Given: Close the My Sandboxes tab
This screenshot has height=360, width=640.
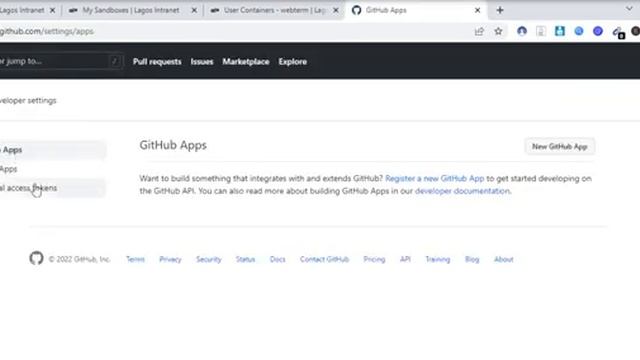Looking at the screenshot, I should click(194, 10).
